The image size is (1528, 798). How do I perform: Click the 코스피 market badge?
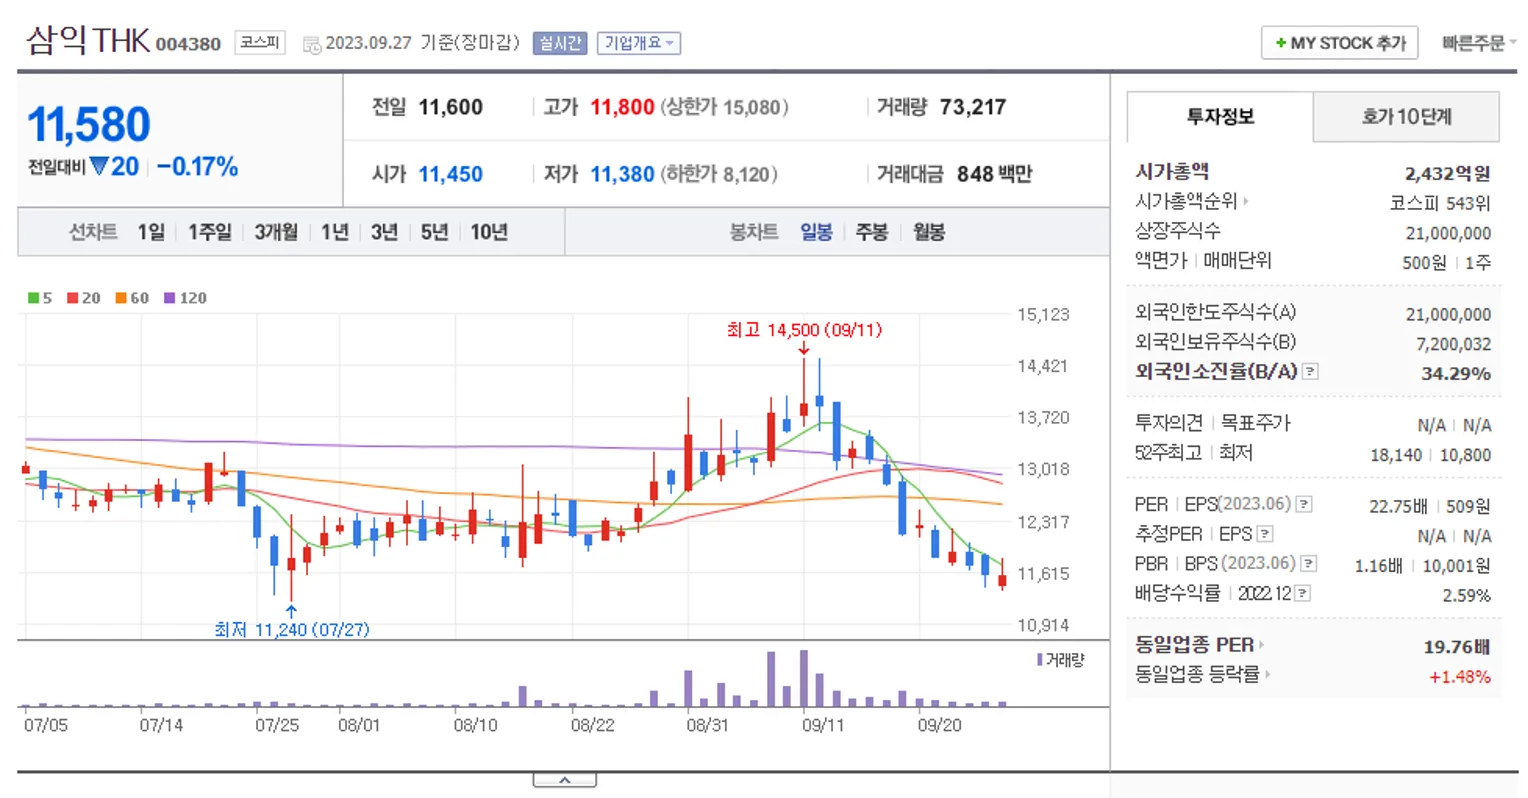(260, 43)
